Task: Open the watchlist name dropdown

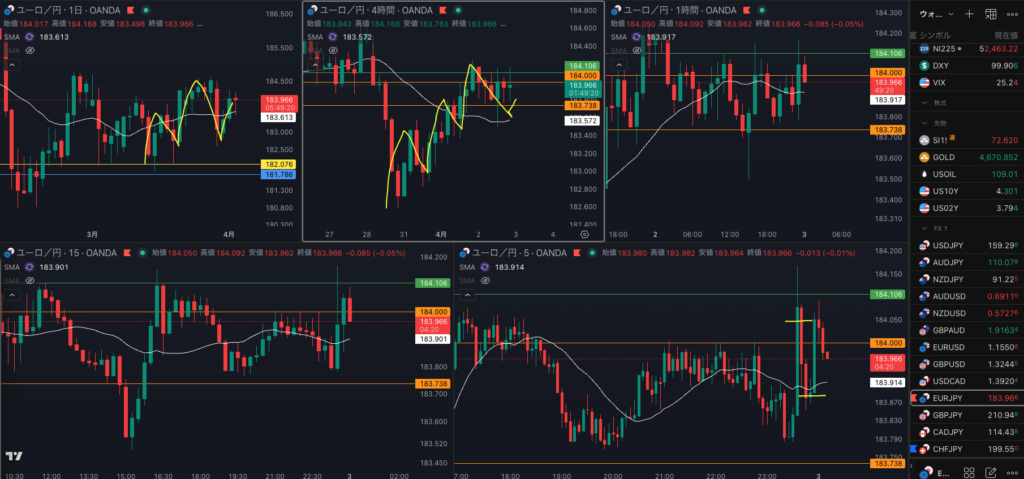Action: coord(937,14)
